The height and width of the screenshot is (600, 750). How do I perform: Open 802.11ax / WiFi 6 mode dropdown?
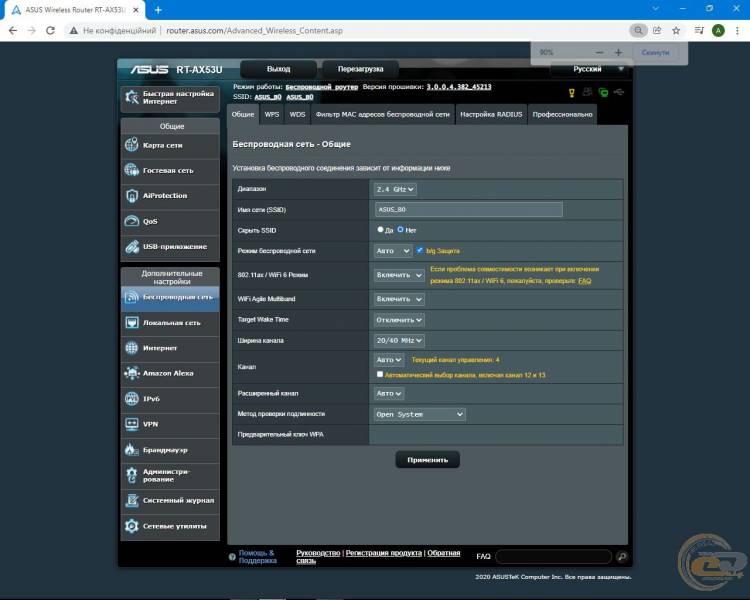(x=399, y=275)
